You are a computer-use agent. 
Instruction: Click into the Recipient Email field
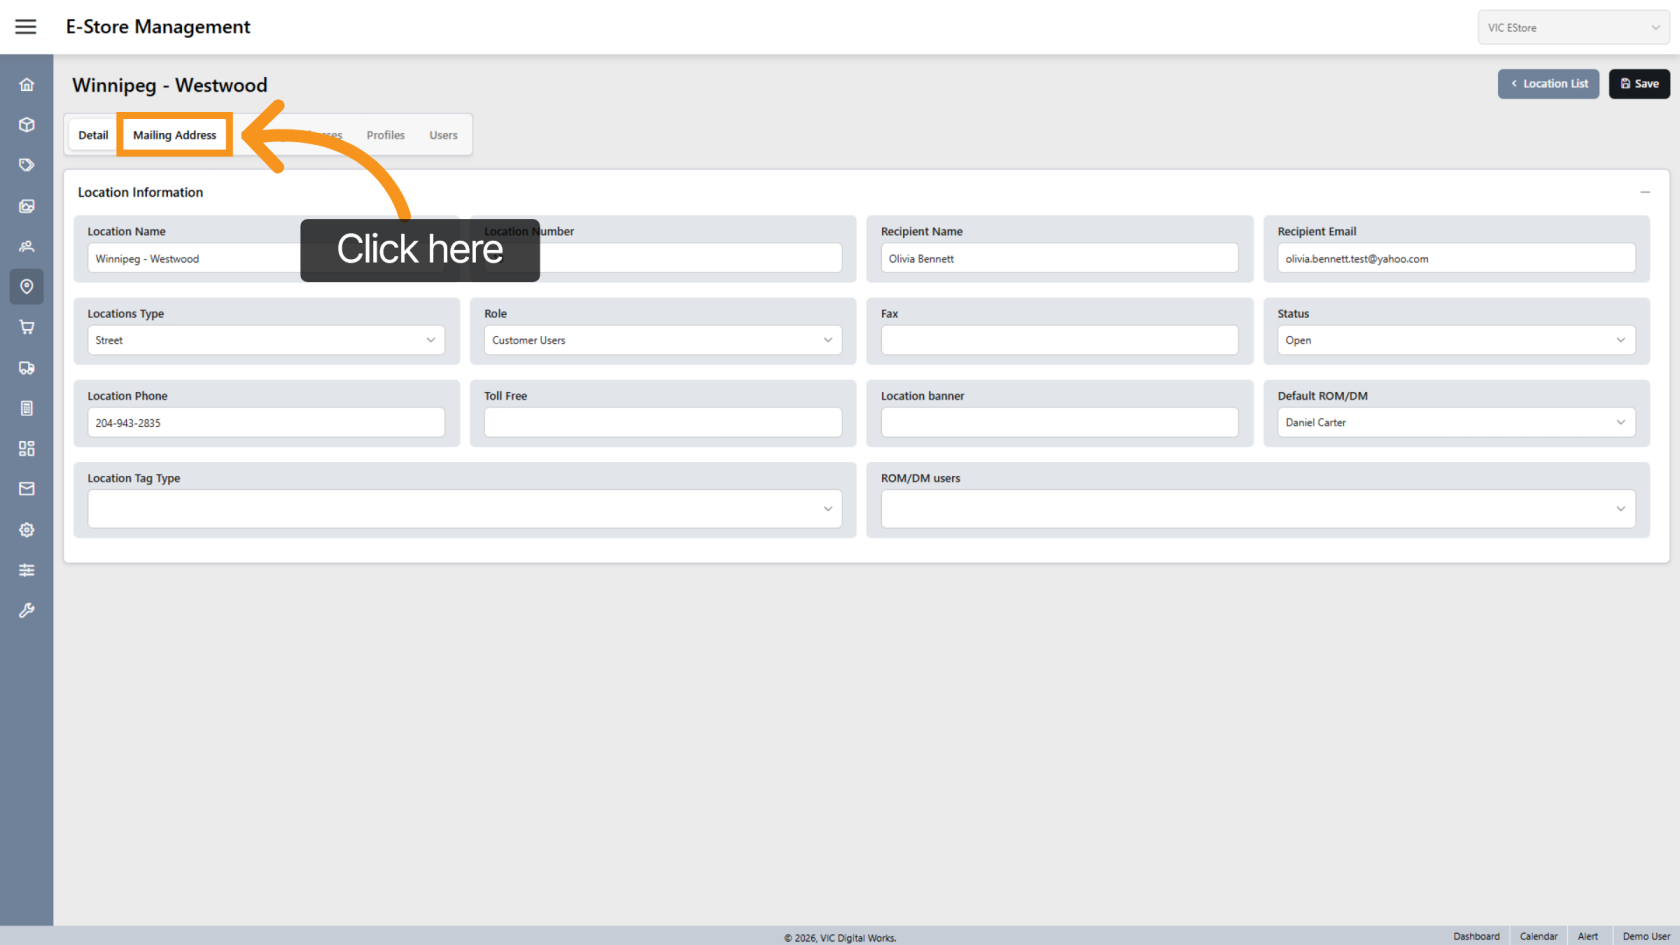[x=1456, y=258]
